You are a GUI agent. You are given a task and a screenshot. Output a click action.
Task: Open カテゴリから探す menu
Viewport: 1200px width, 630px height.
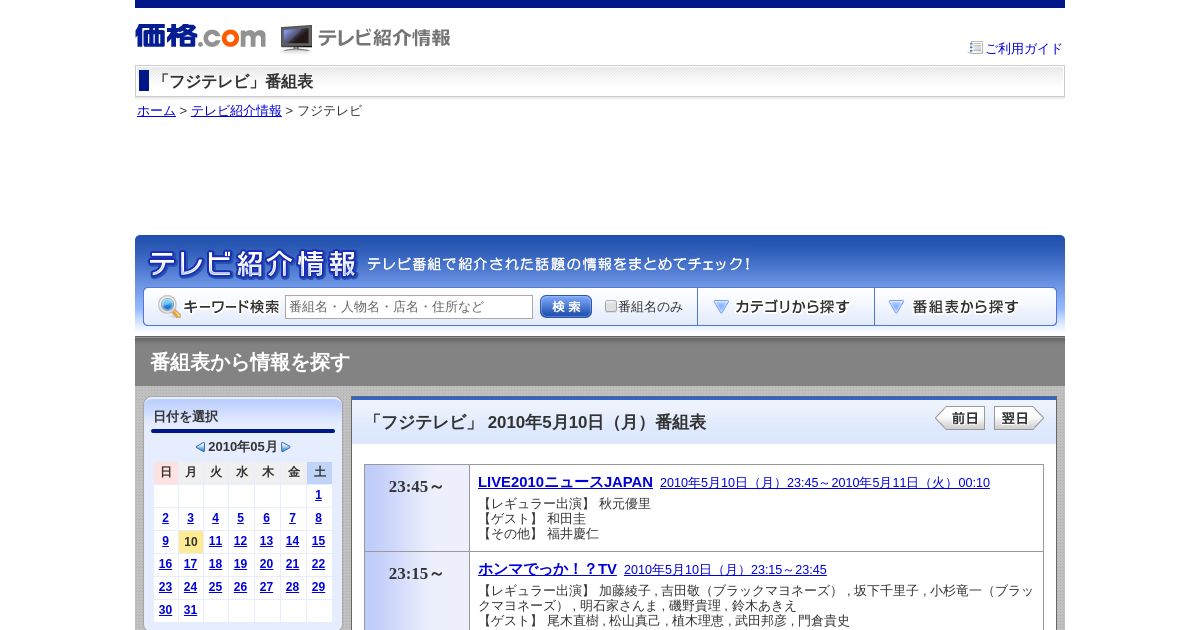786,307
